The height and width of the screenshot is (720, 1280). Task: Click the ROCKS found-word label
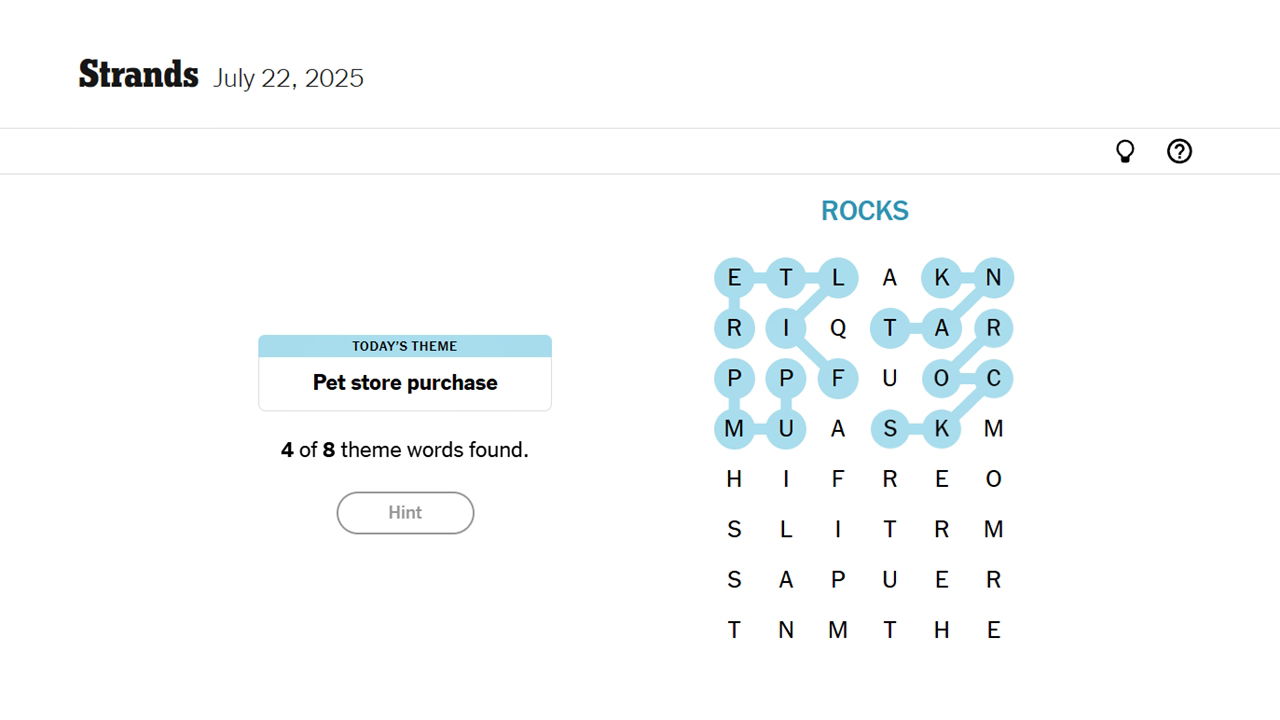(x=865, y=211)
